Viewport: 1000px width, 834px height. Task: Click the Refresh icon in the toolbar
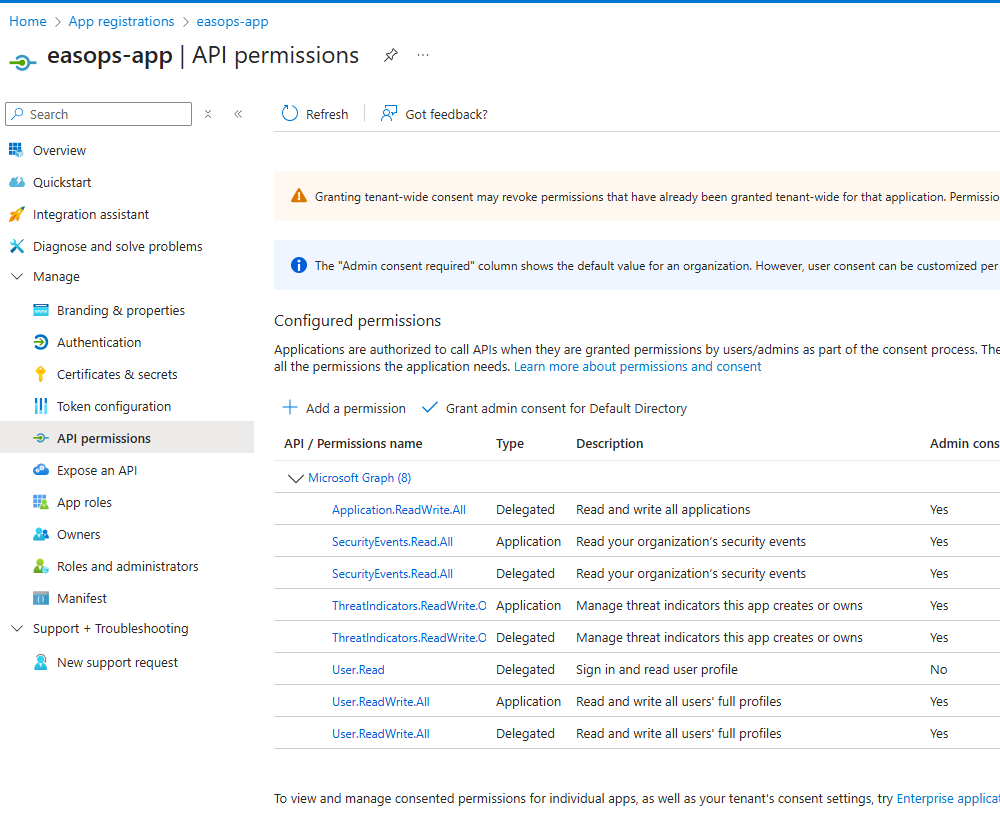point(290,114)
